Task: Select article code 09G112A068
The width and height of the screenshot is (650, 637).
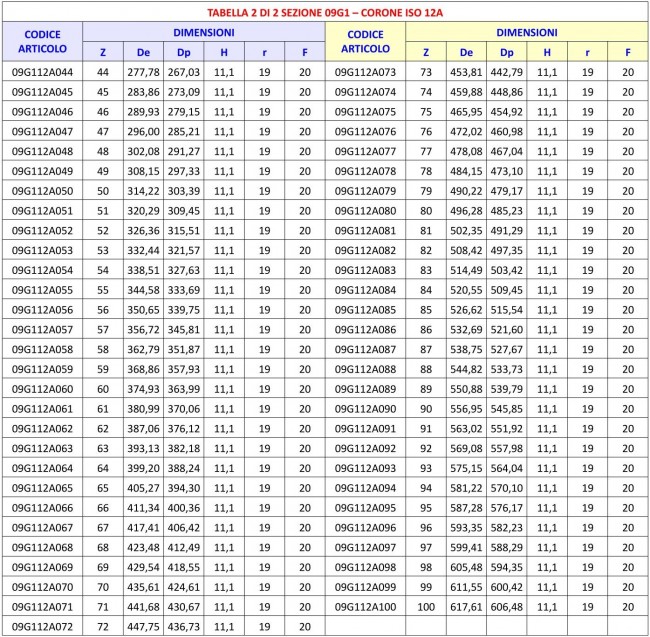Action: [x=42, y=547]
